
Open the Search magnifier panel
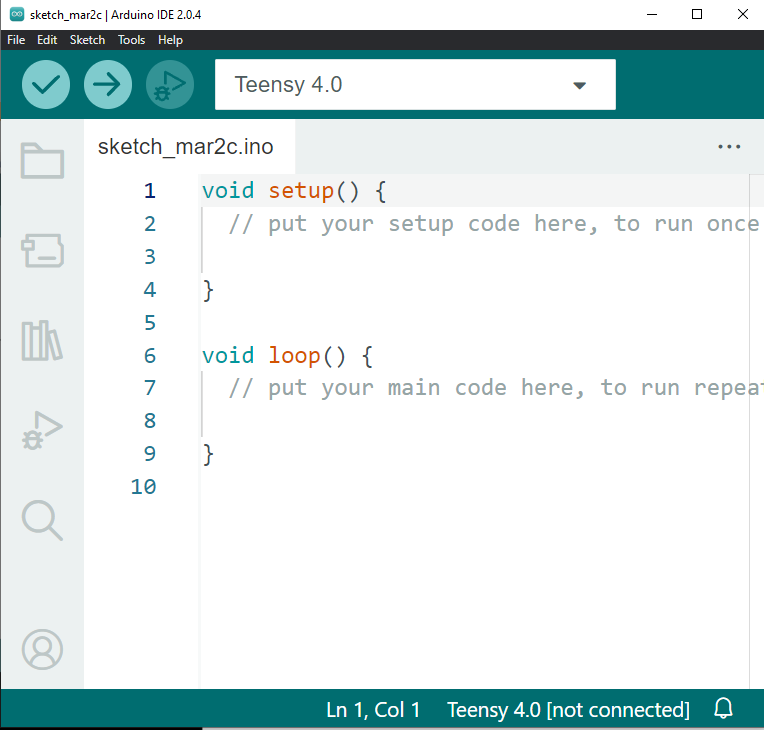point(42,520)
